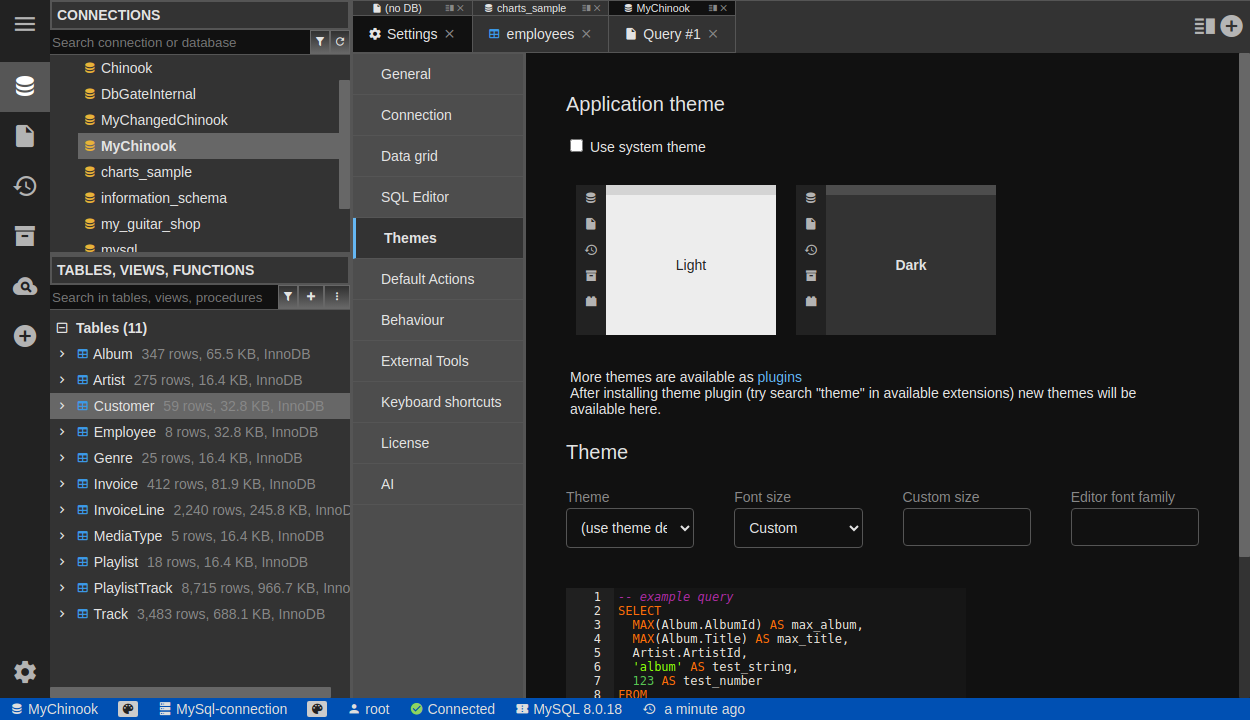
Task: Click the plus icon in tables panel
Action: pos(311,297)
